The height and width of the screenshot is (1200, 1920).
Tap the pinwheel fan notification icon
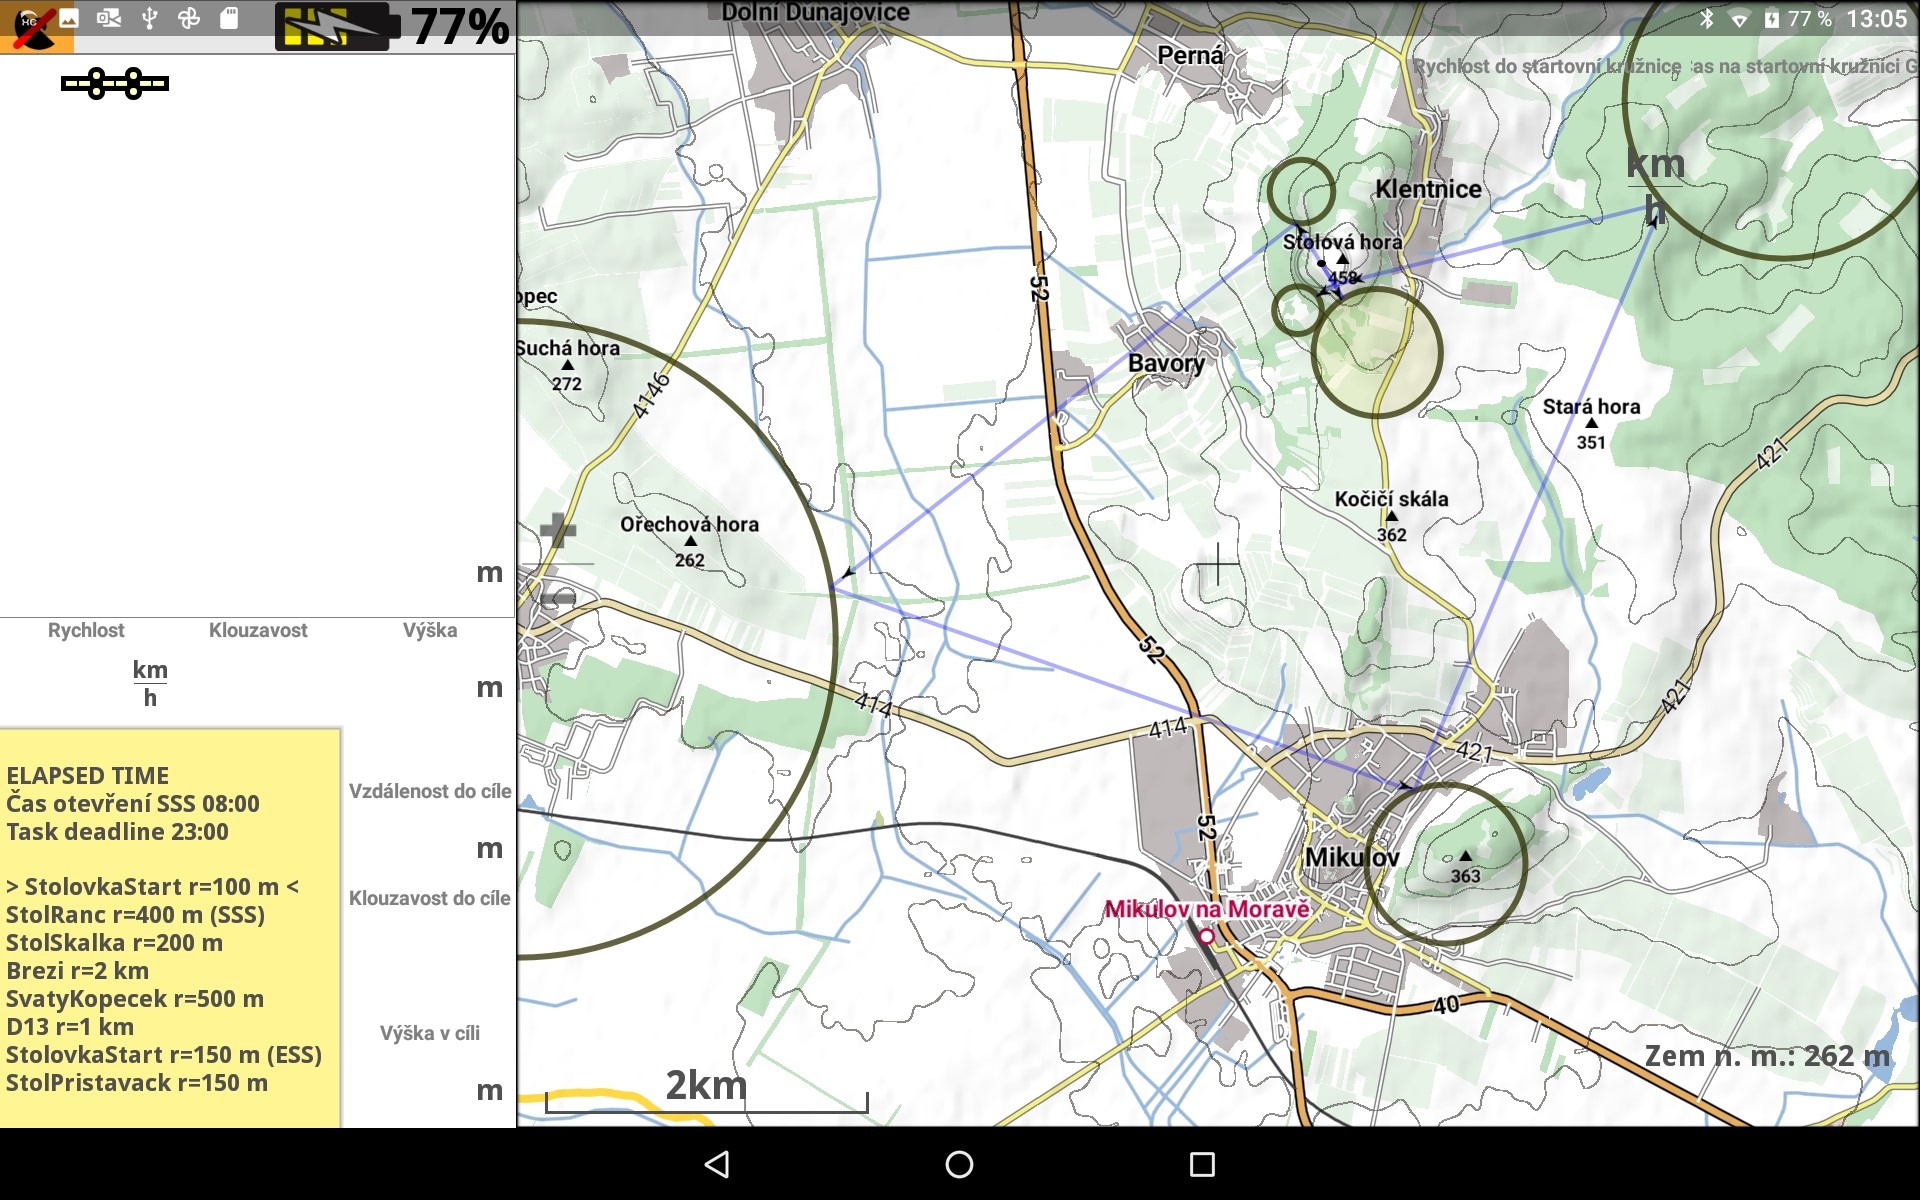click(x=188, y=18)
